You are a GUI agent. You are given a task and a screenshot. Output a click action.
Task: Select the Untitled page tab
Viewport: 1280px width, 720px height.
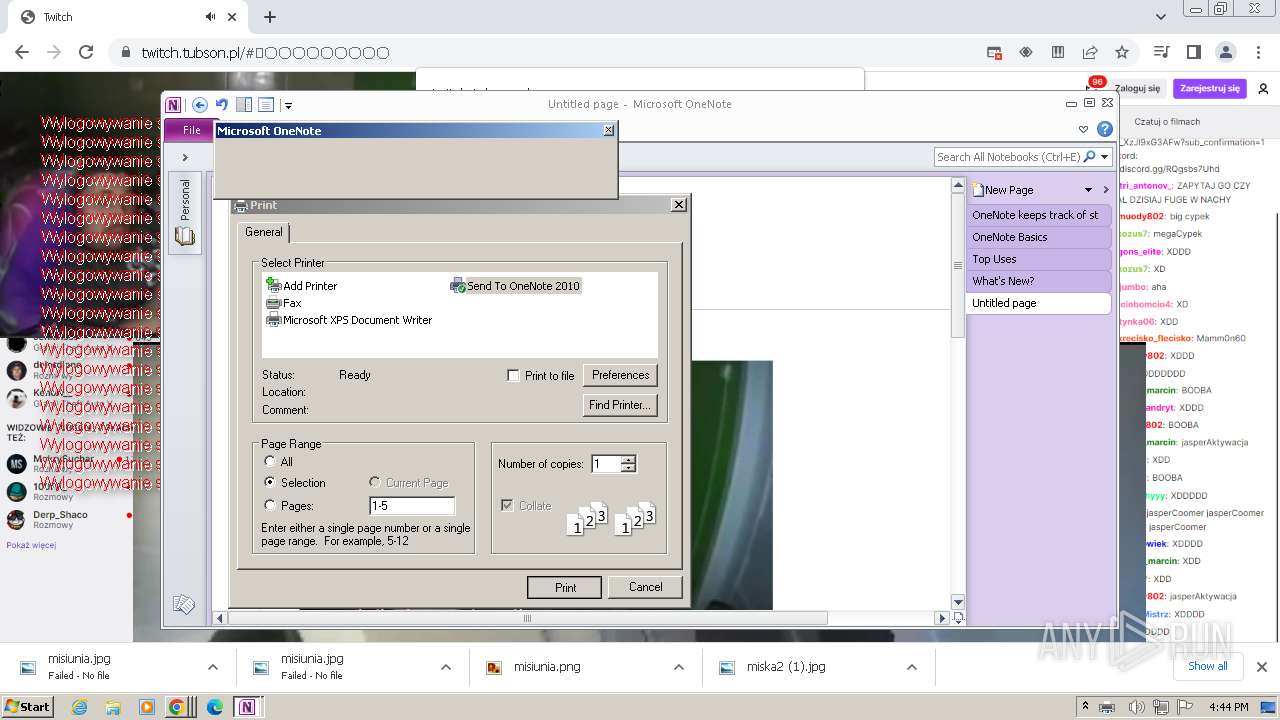pos(1039,303)
